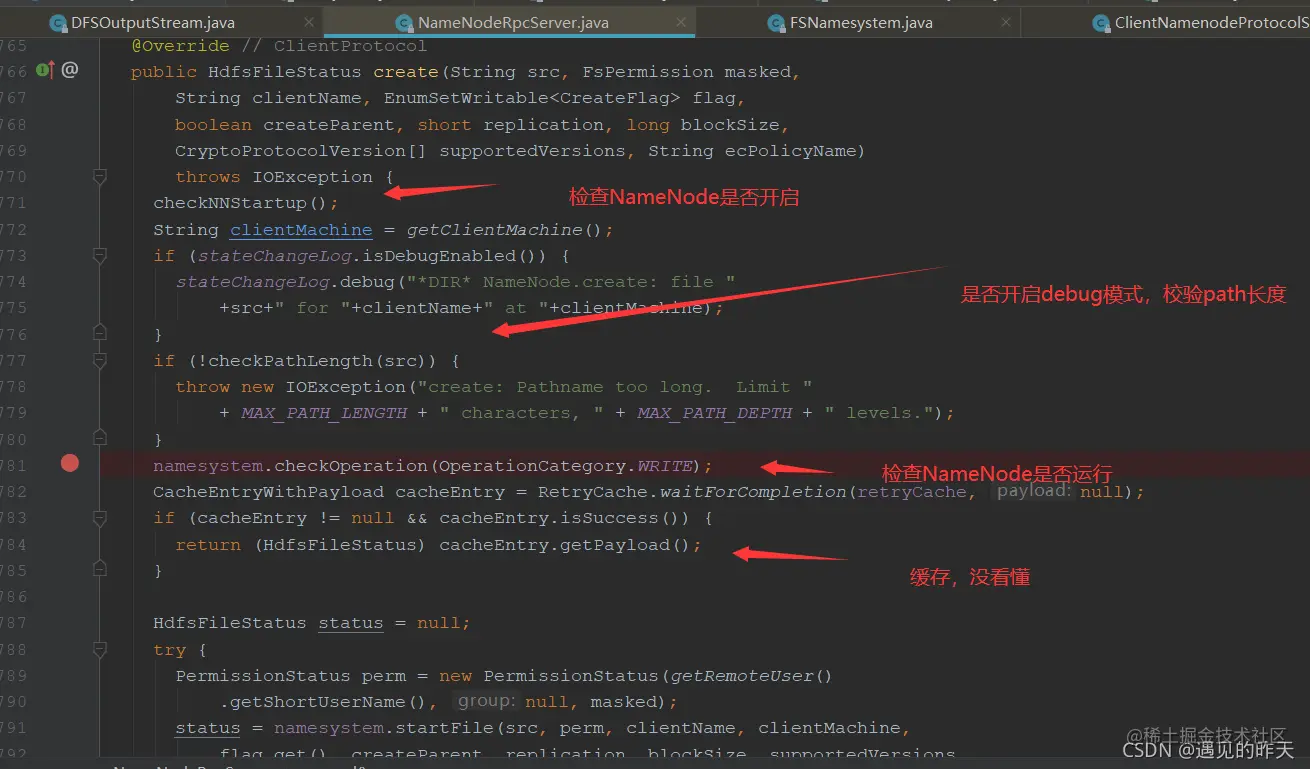Collapse the method body at throws IOException
This screenshot has width=1310, height=769.
pos(100,177)
